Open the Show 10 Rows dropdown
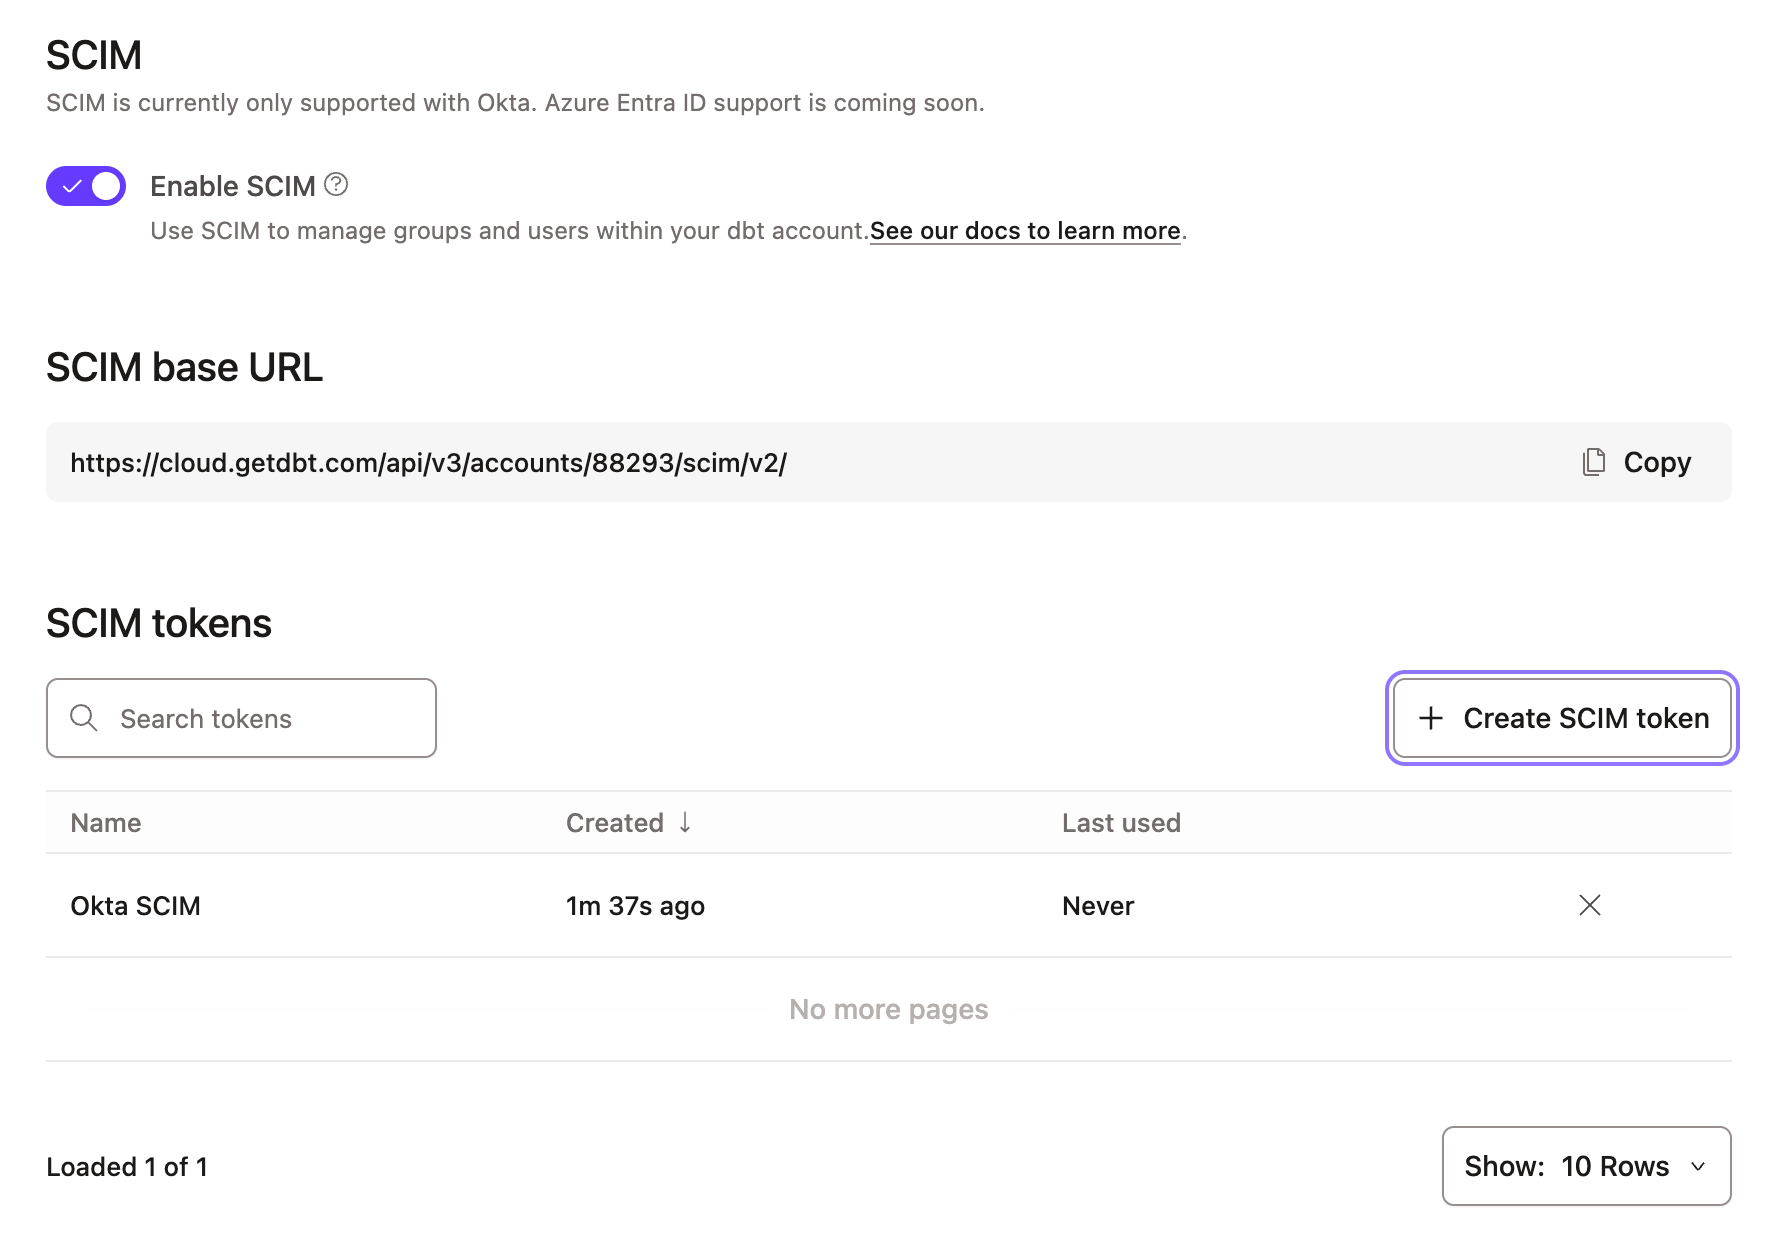1782x1242 pixels. pyautogui.click(x=1586, y=1166)
